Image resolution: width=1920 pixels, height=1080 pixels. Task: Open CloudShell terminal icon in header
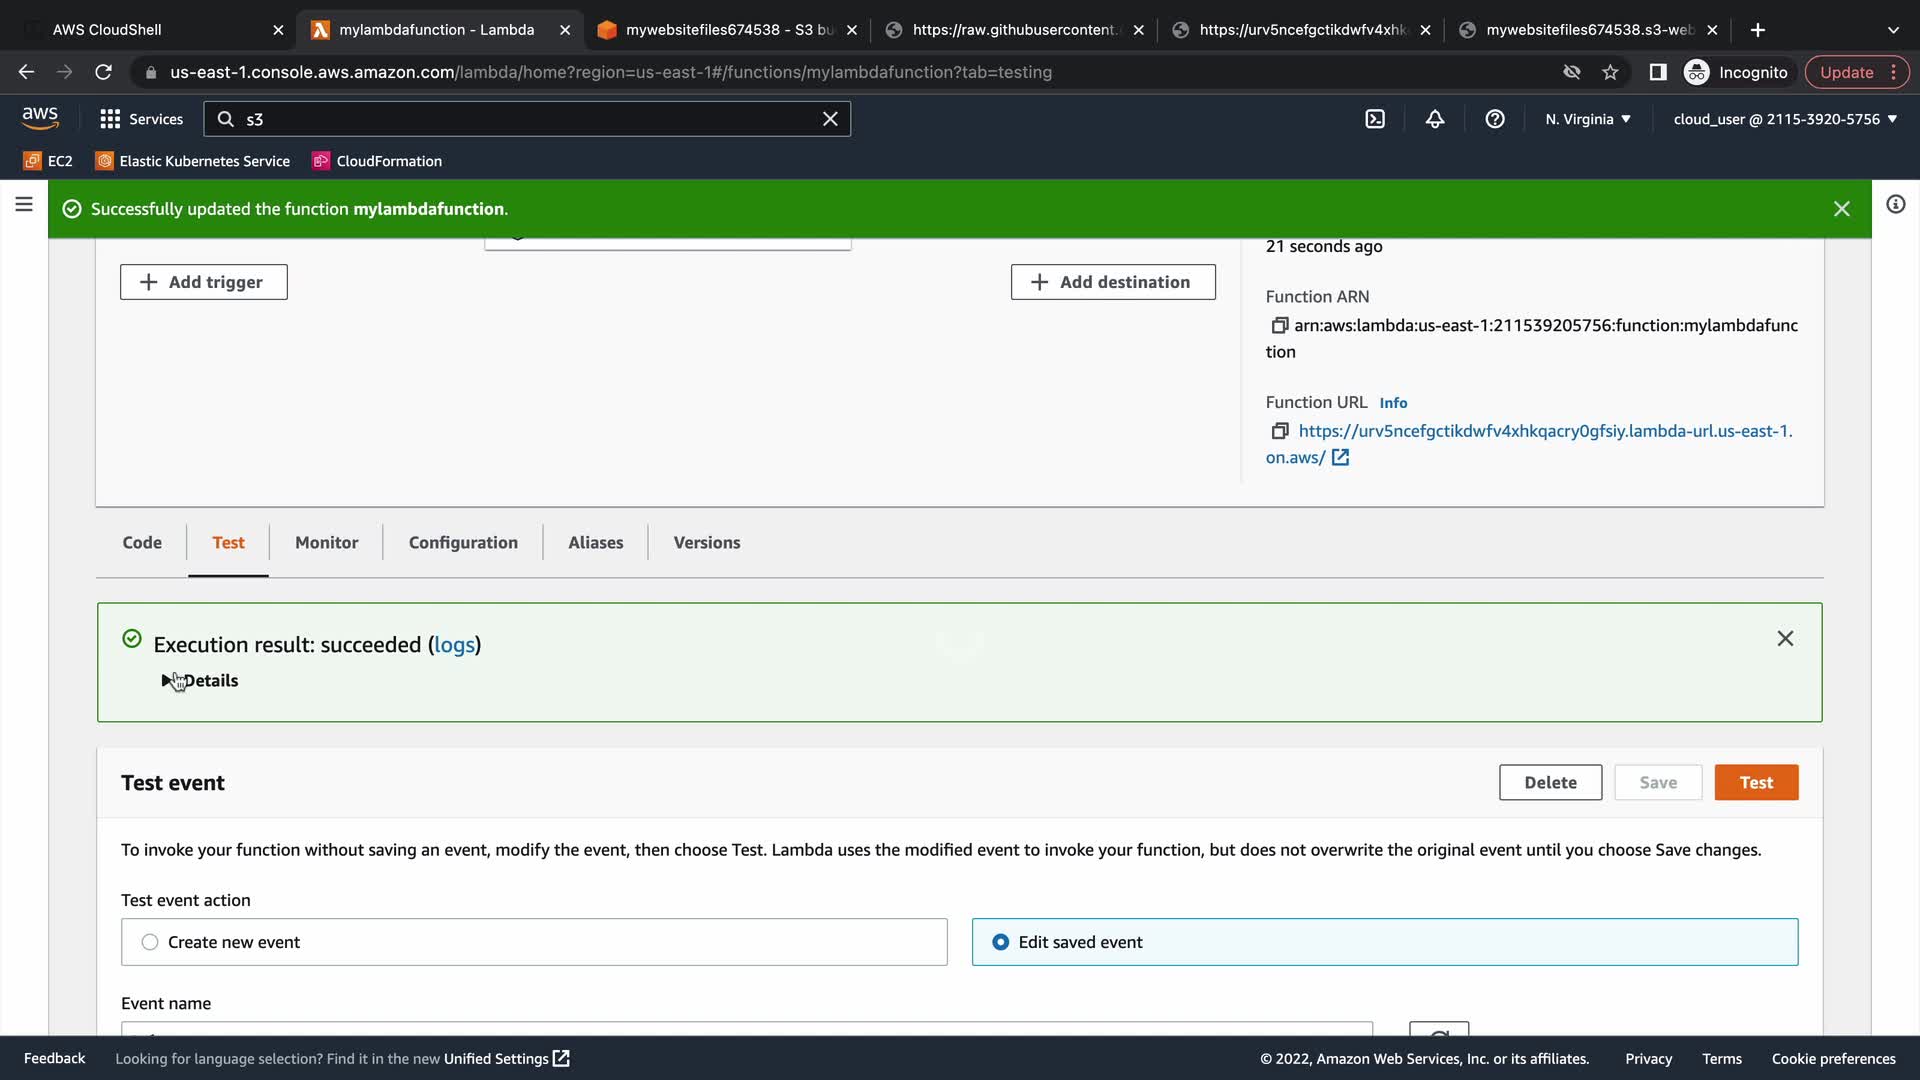point(1375,119)
